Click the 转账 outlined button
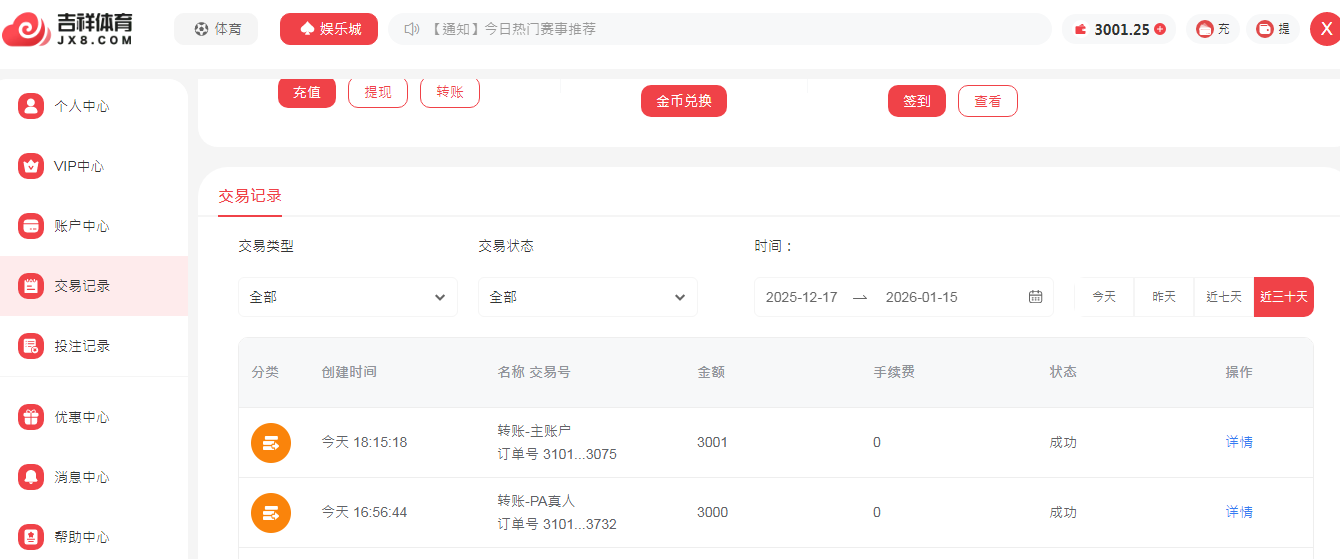Viewport: 1340px width, 559px height. [450, 92]
